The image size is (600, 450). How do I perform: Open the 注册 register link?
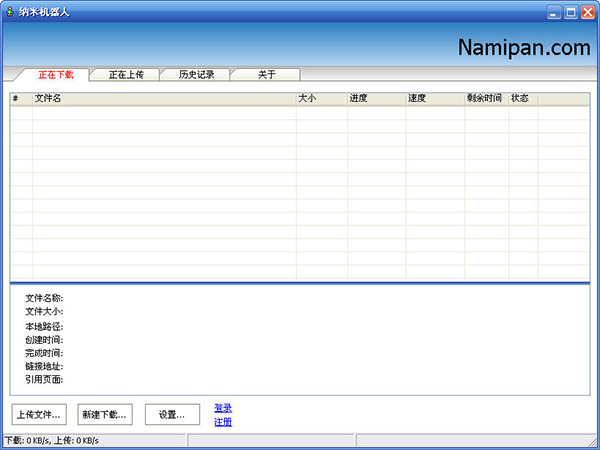point(223,422)
